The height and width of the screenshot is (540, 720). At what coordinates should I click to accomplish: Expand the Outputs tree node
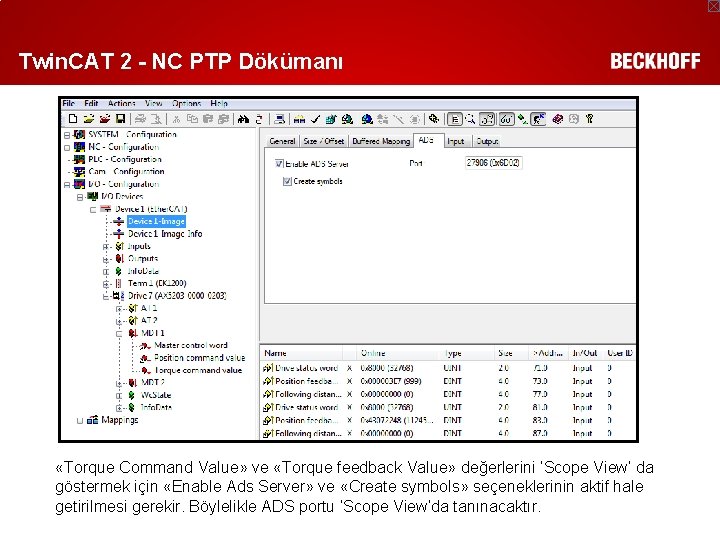pyautogui.click(x=106, y=259)
